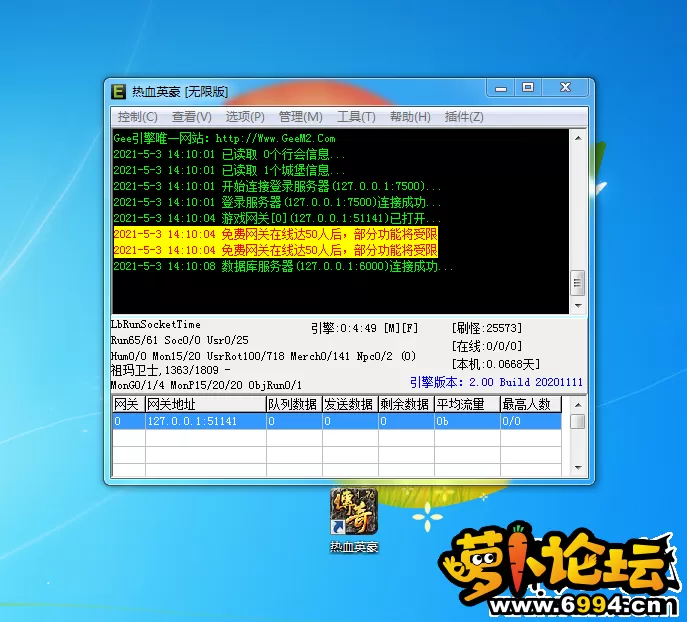Click the log panel scrollbar thumb
Viewport: 687px width, 622px height.
(578, 283)
